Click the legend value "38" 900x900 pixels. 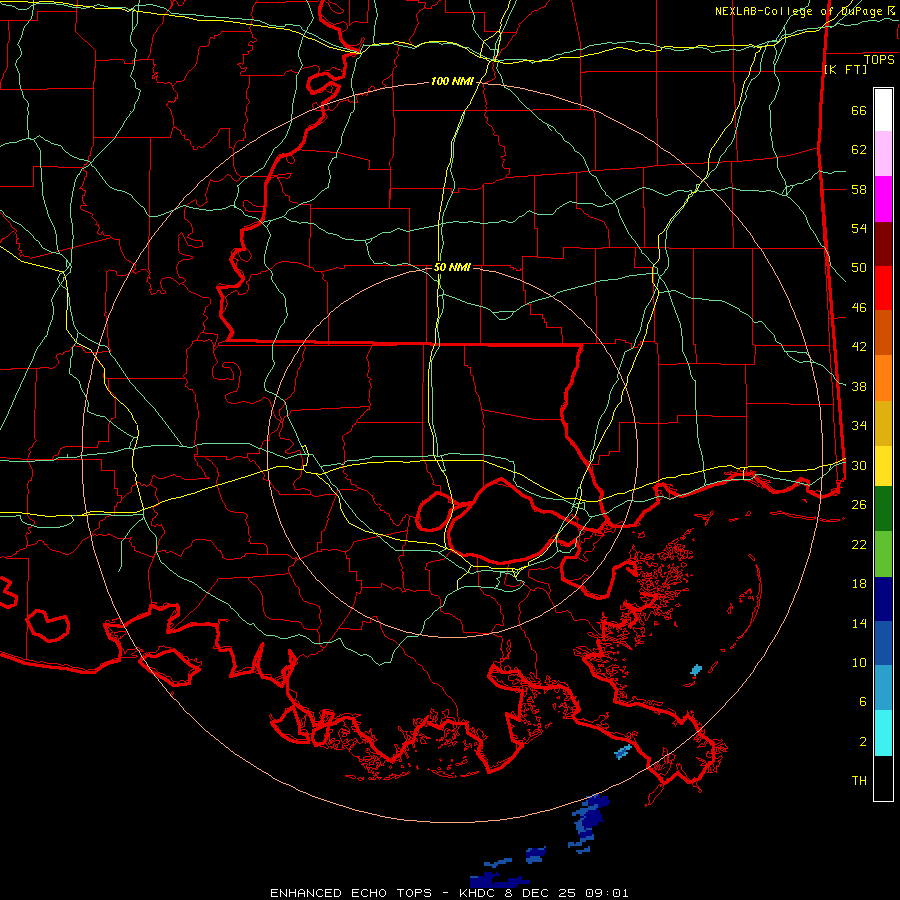859,386
